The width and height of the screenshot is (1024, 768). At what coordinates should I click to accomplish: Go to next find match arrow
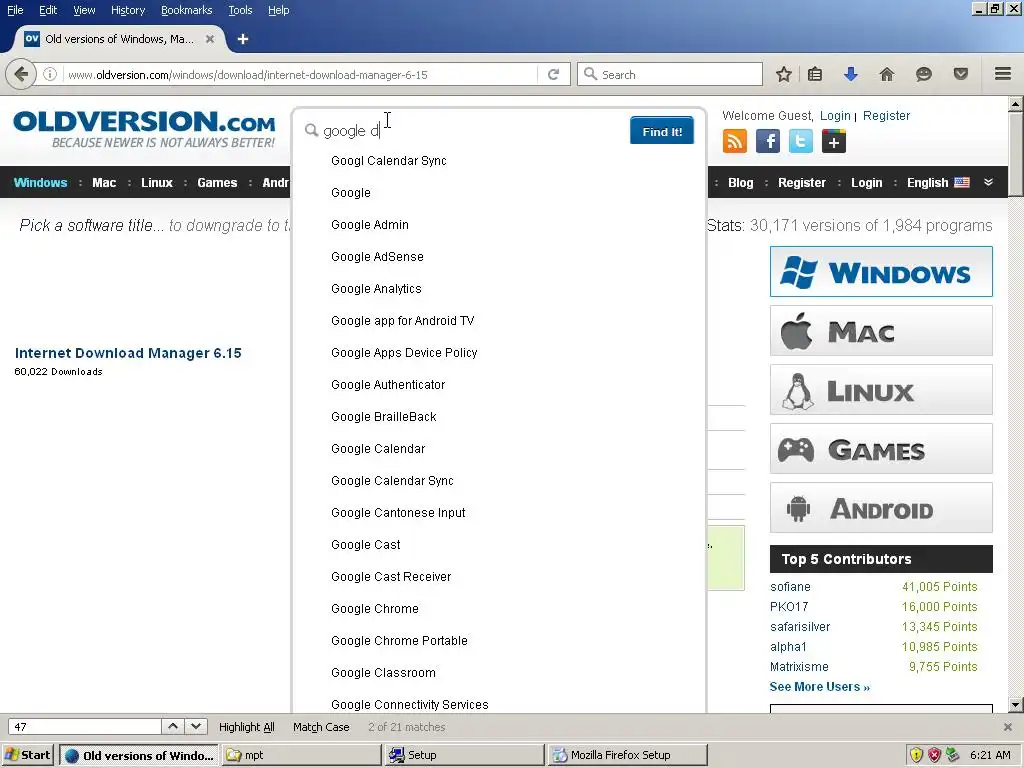click(x=196, y=726)
